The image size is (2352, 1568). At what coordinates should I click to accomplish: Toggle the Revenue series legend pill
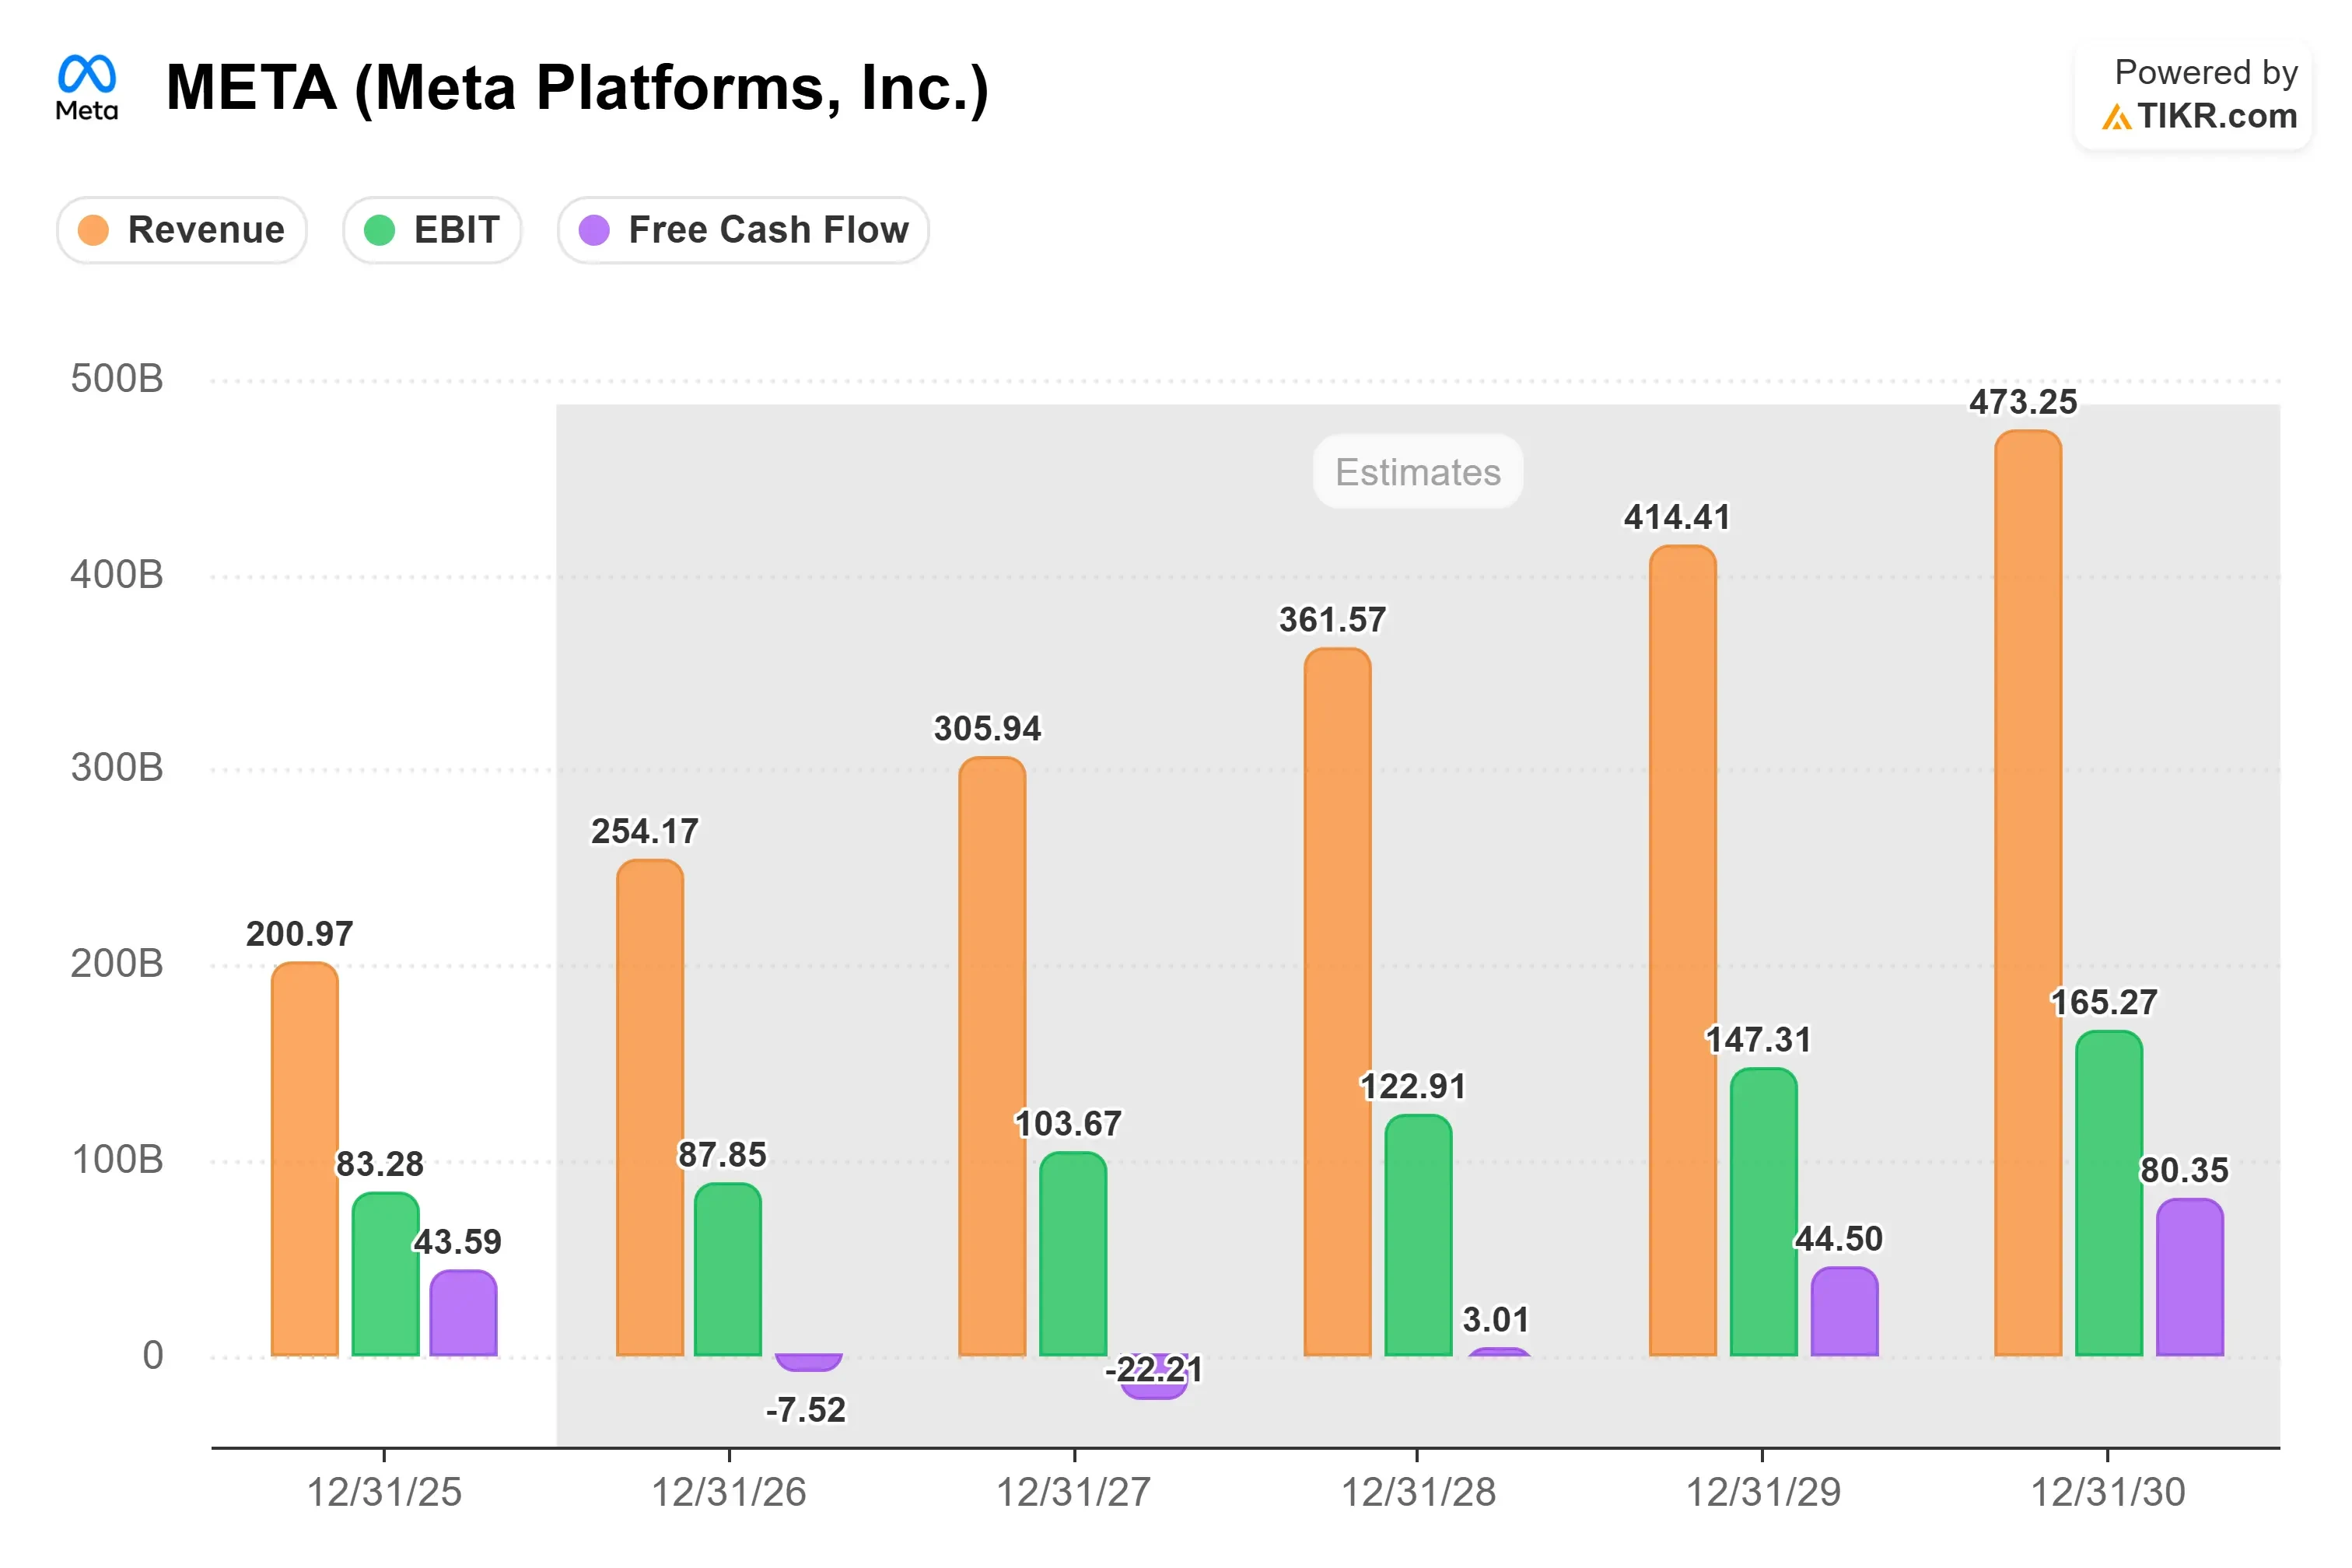tap(182, 230)
